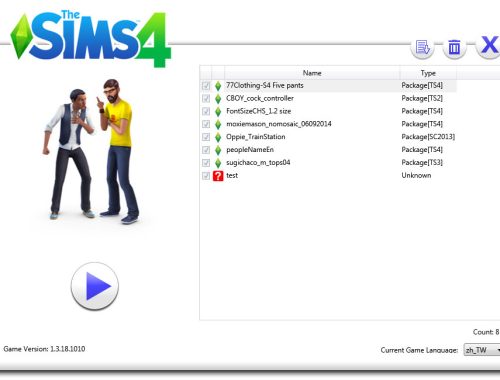Select the CBOY_cock_controller entry
Viewport: 500px width, 380px height.
pos(260,98)
